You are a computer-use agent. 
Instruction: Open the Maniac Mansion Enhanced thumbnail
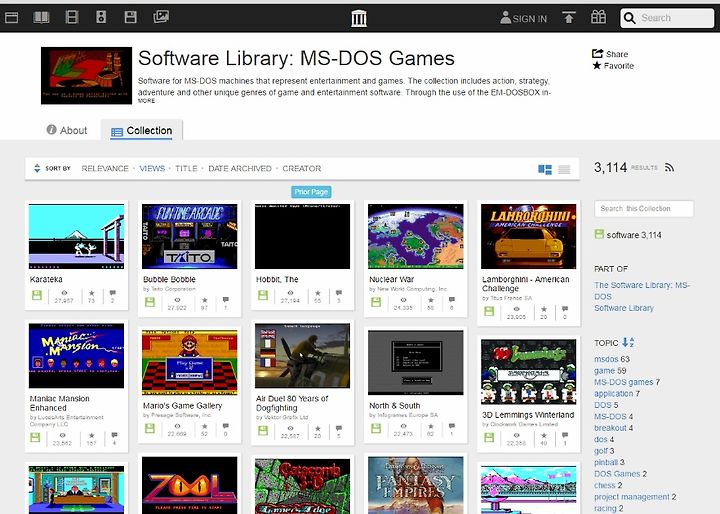[76, 356]
